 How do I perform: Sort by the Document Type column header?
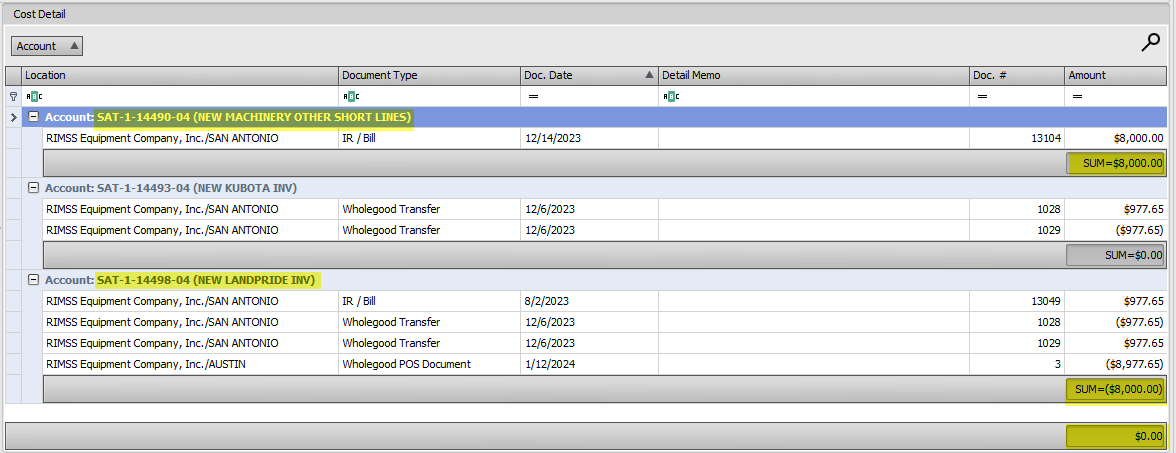[x=430, y=75]
